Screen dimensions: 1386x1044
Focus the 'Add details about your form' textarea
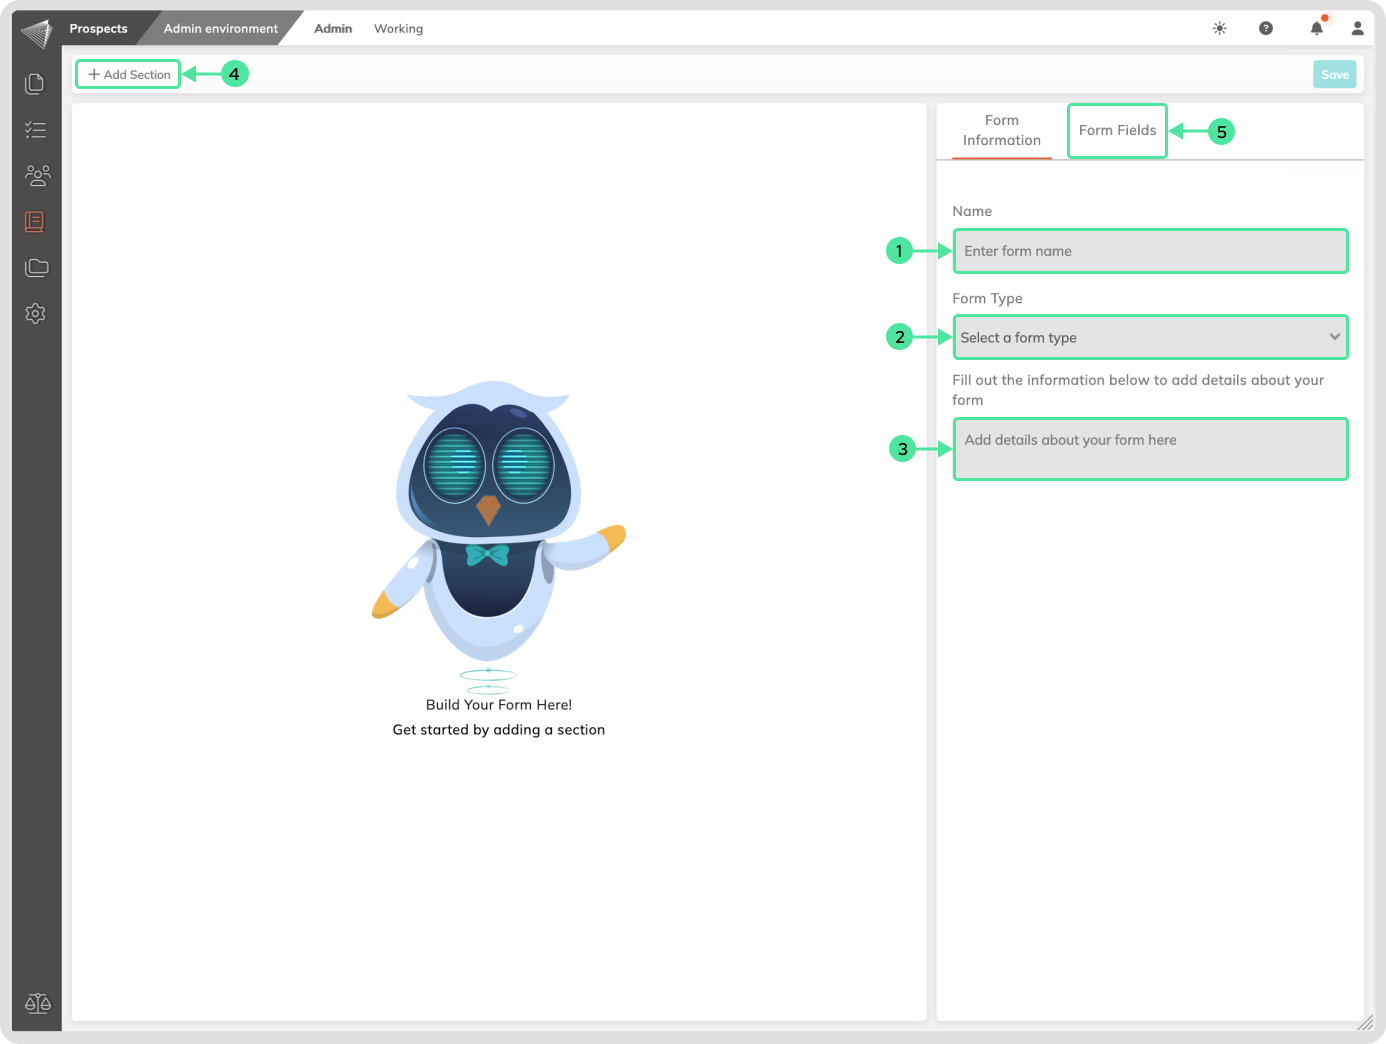coord(1150,449)
